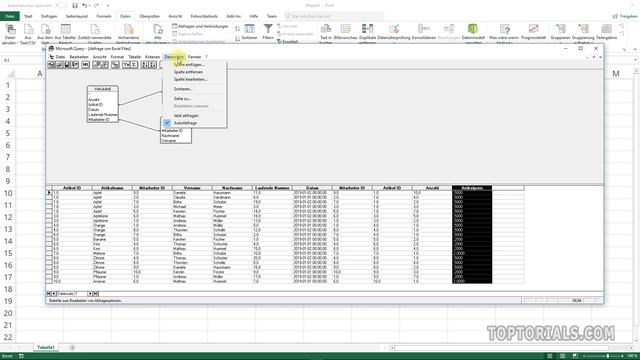The height and width of the screenshot is (360, 640).
Task: Click the Sort Descending icon in Query toolbar
Action: pyautogui.click(x=153, y=65)
